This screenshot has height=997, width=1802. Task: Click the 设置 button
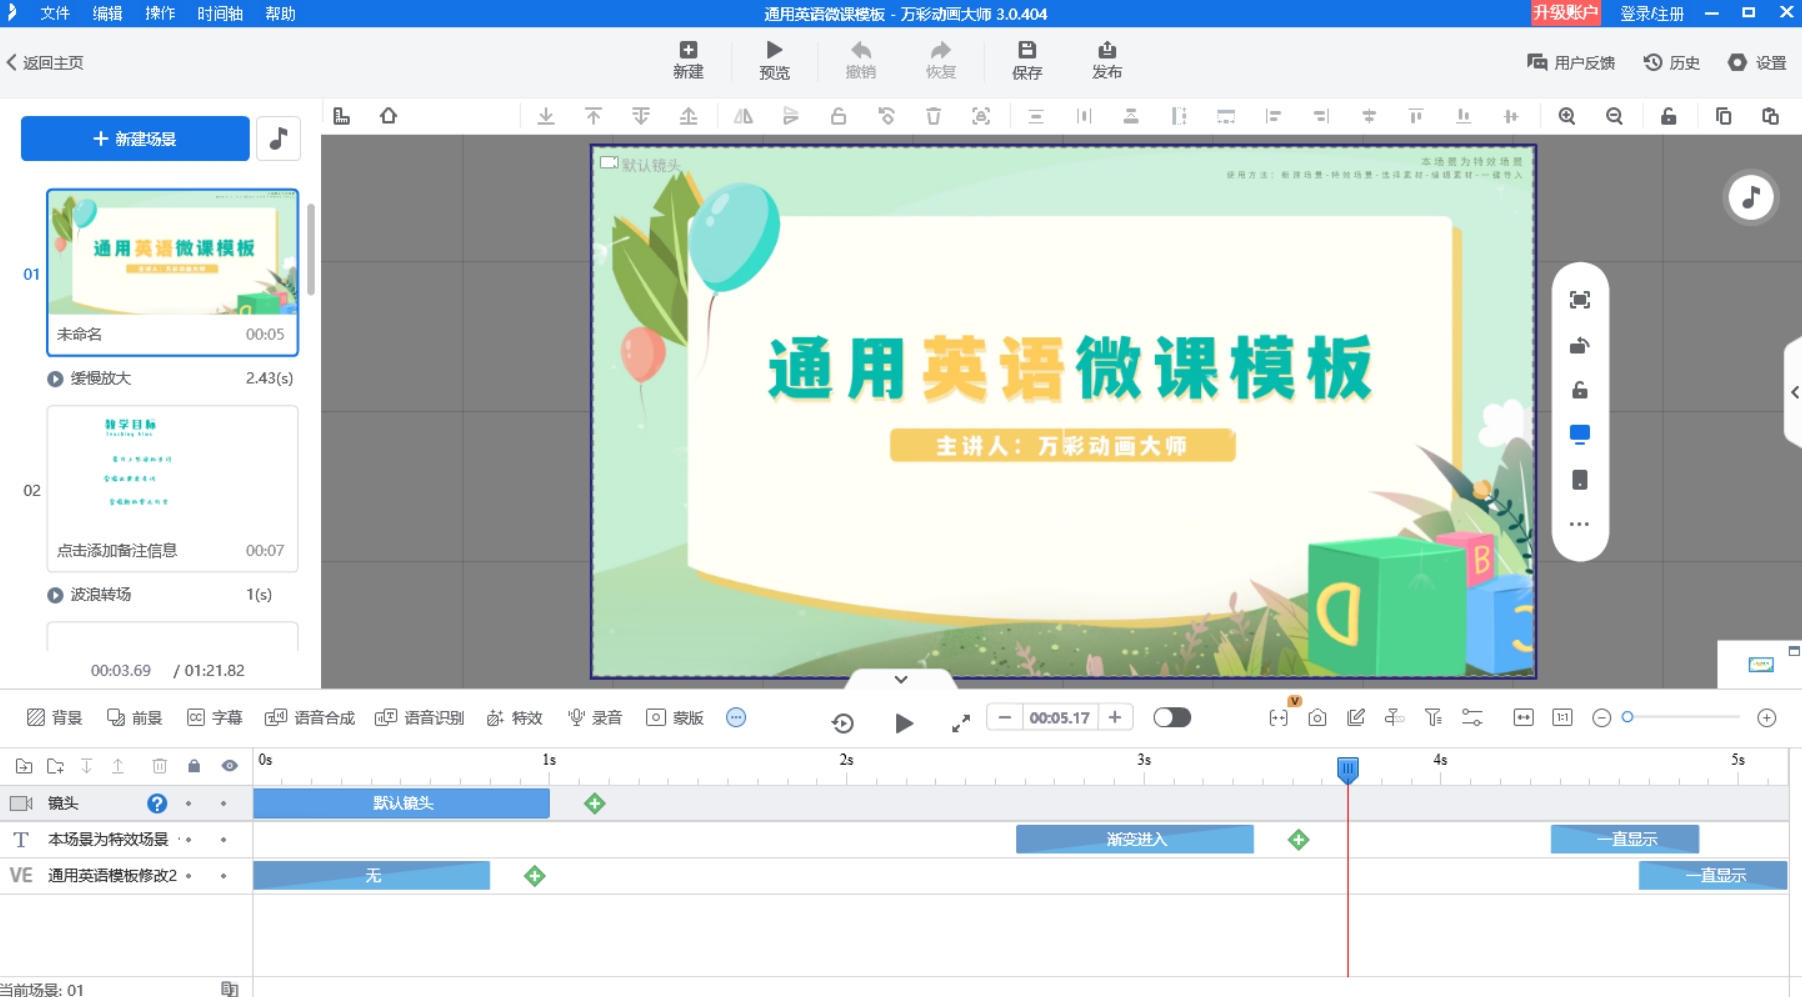click(x=1758, y=62)
